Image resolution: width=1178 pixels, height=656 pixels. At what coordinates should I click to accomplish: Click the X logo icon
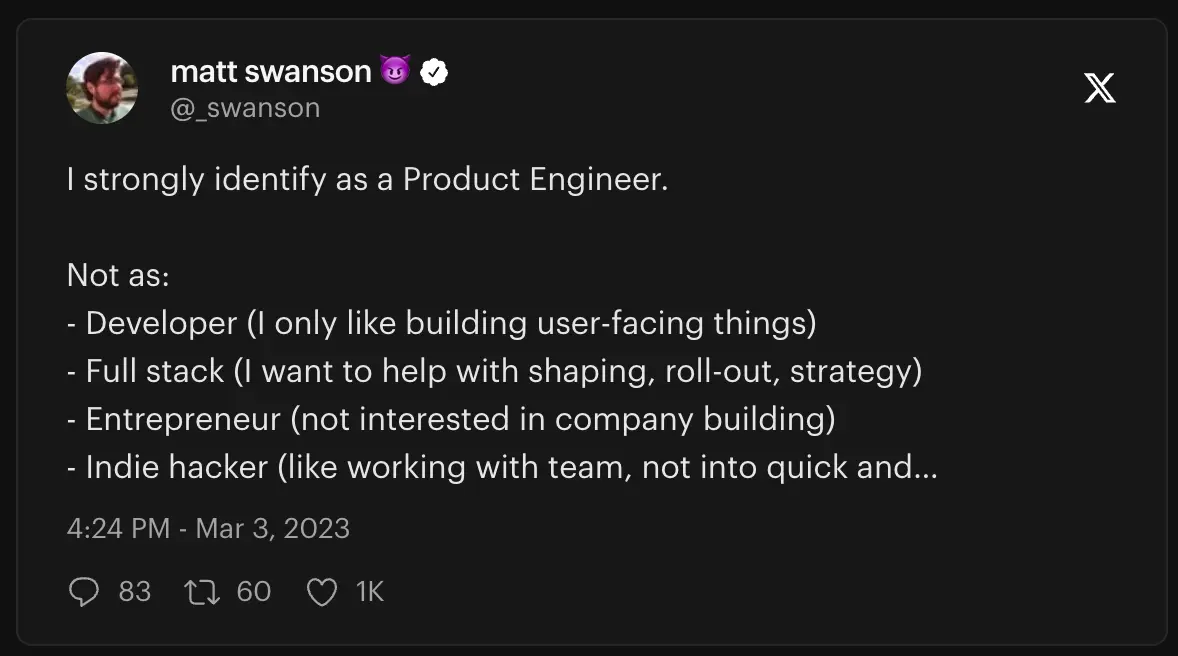click(1100, 88)
